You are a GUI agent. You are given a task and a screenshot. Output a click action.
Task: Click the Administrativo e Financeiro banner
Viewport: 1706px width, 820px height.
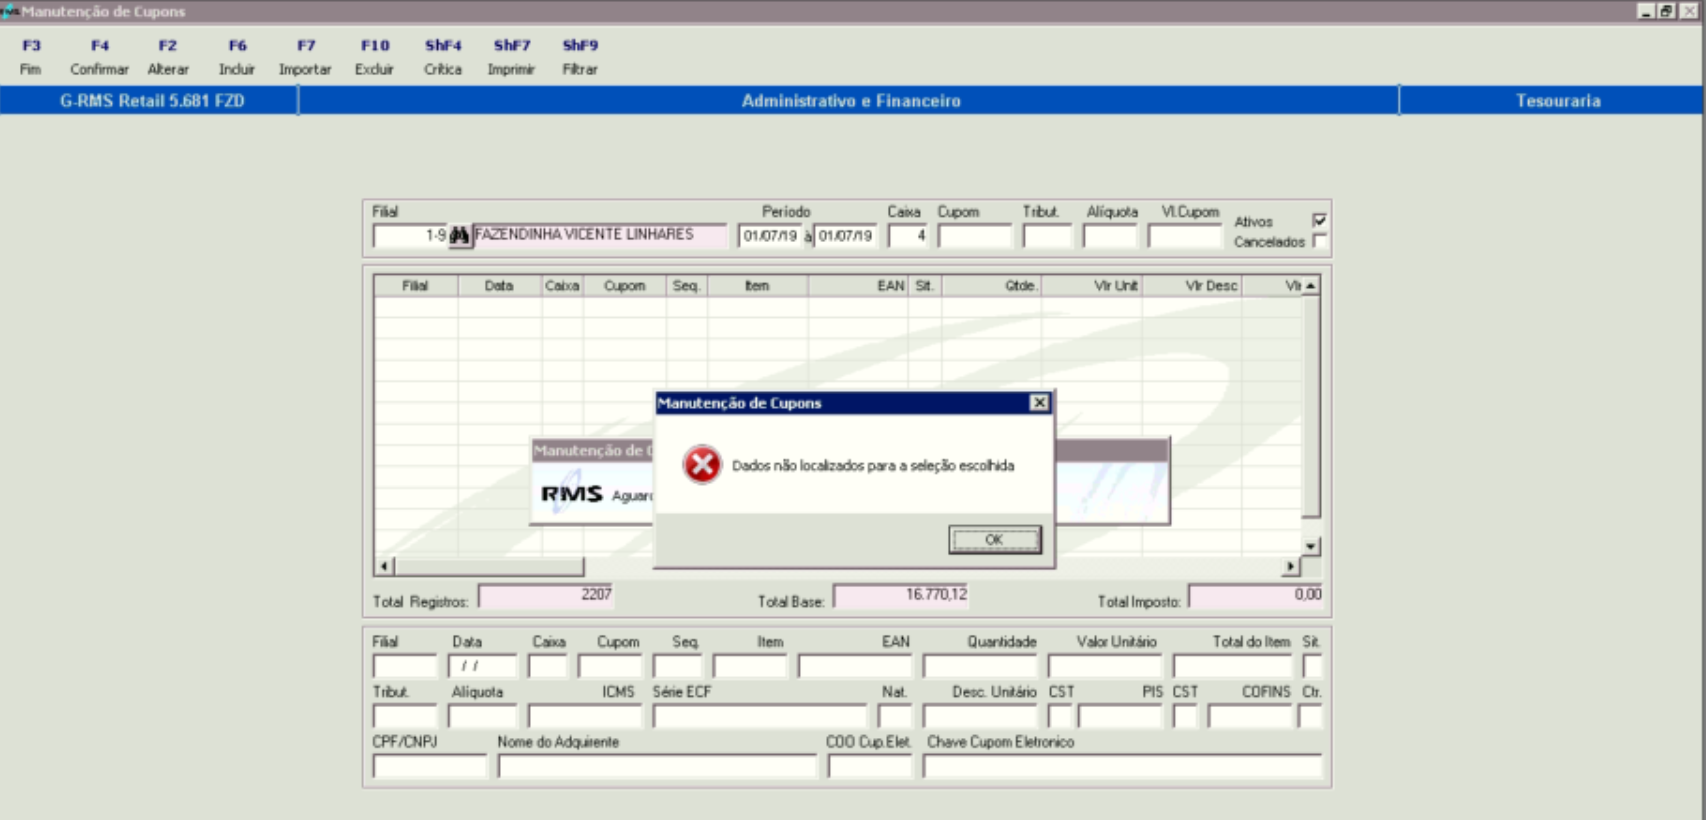[x=851, y=101]
